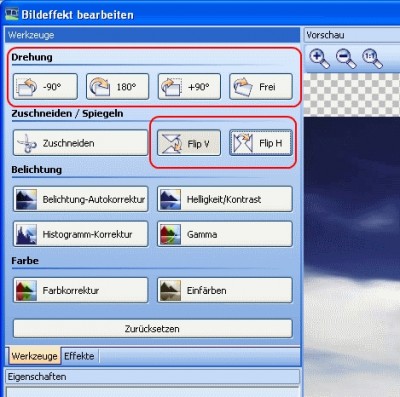Select the Werkzeuge tab
The width and height of the screenshot is (400, 397).
pyautogui.click(x=34, y=356)
